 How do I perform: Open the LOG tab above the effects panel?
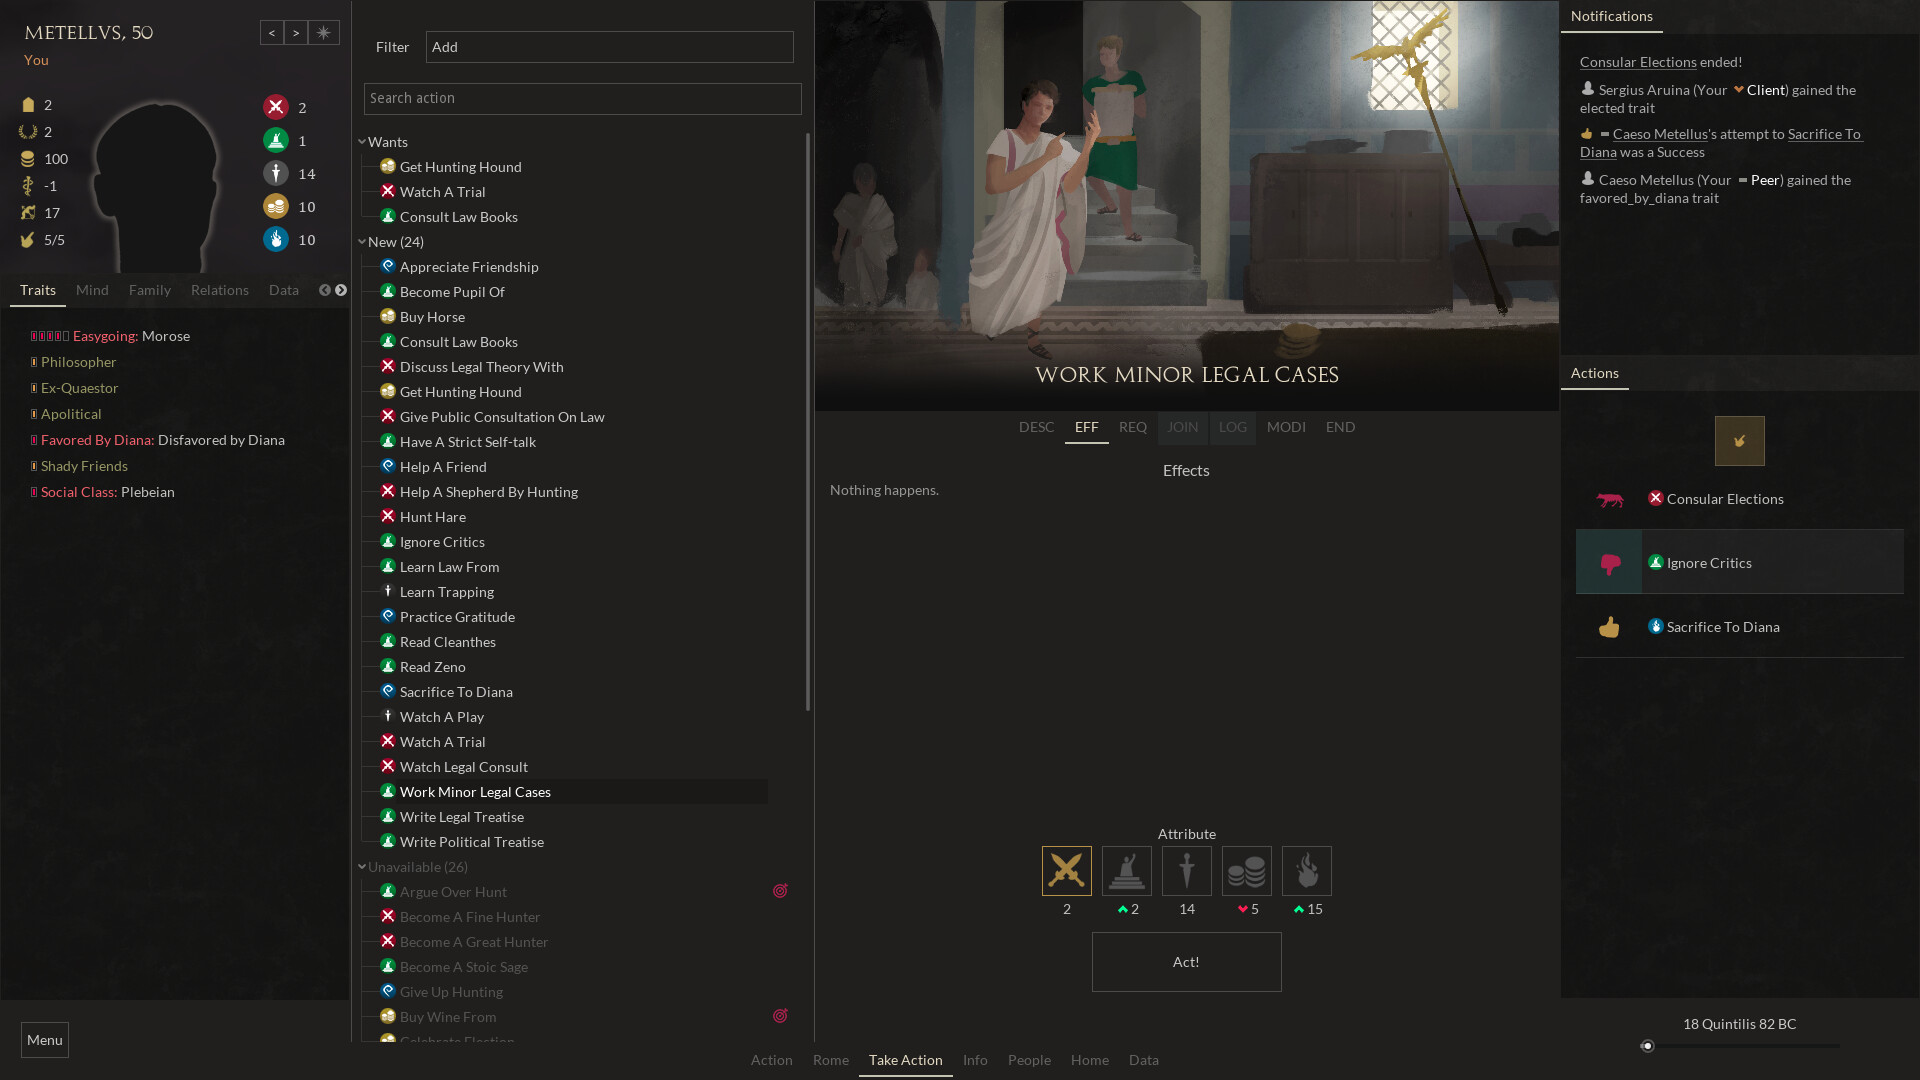[1232, 427]
